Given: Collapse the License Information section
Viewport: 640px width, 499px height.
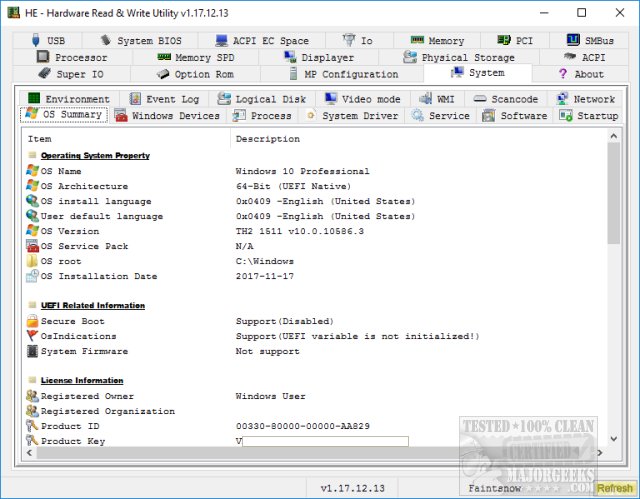Looking at the screenshot, I should 32,380.
